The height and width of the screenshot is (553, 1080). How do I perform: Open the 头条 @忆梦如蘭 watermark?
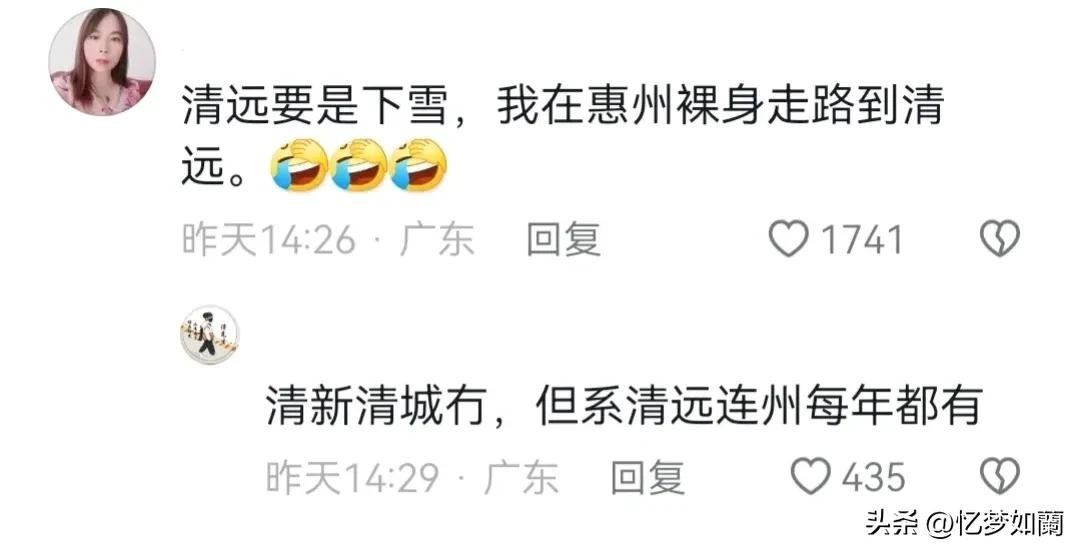[x=964, y=524]
